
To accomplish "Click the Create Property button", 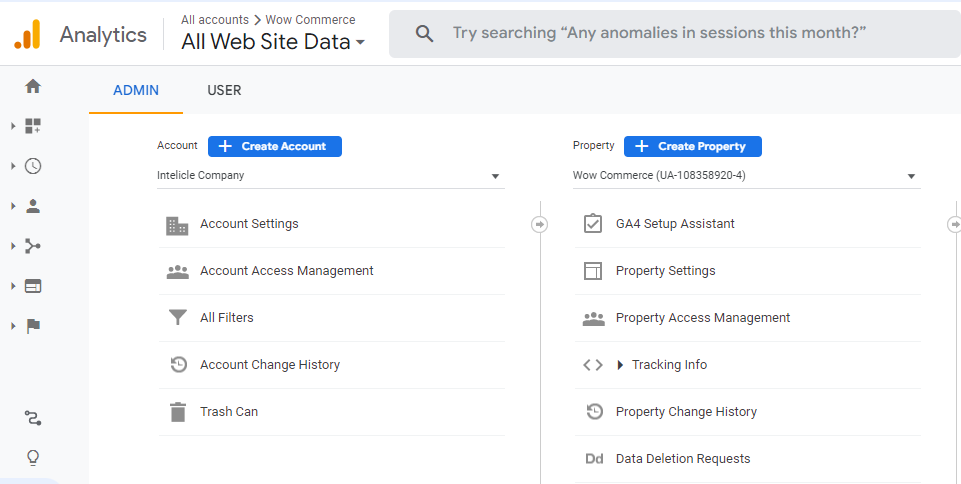I will [x=693, y=146].
